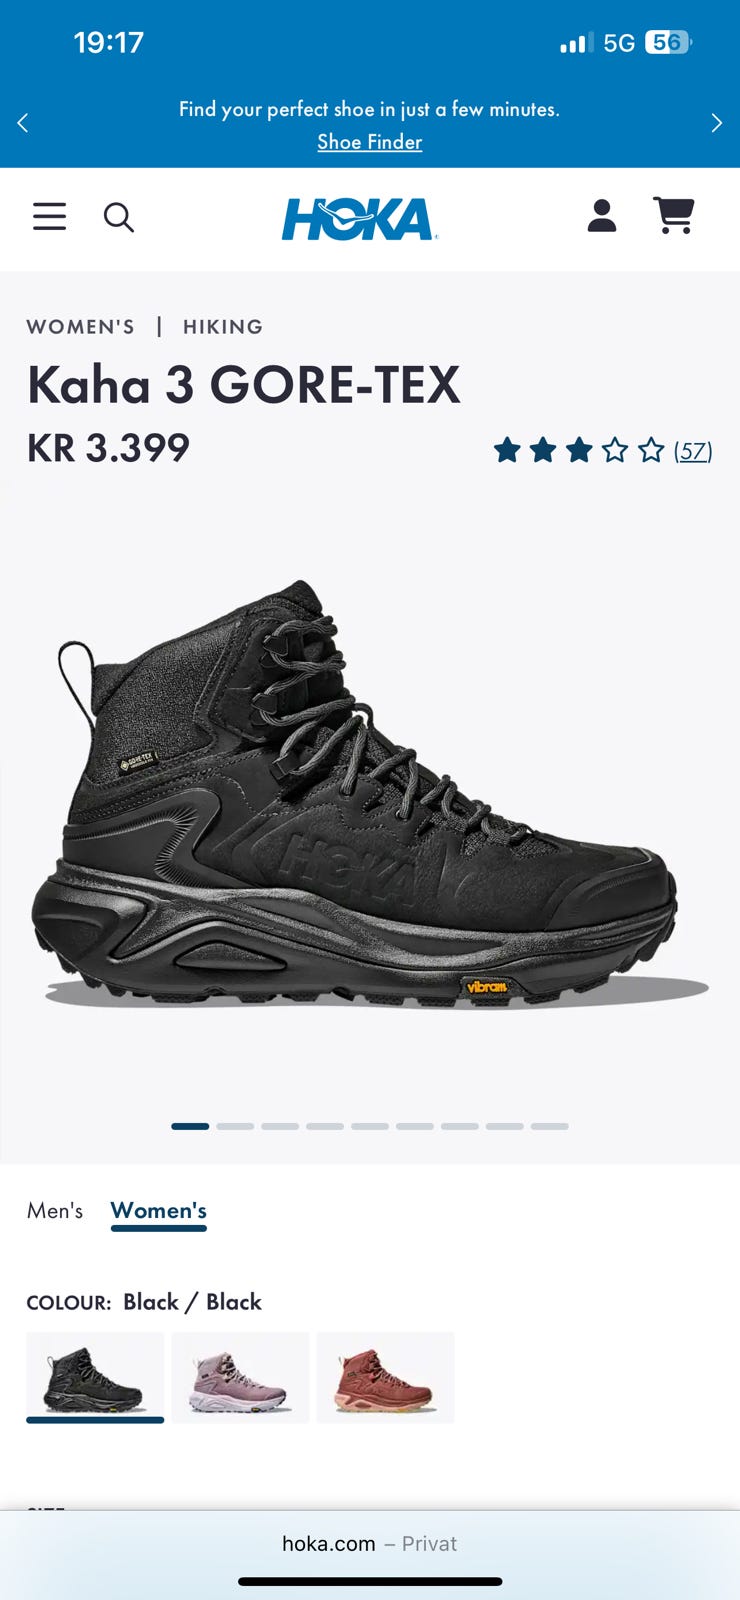Viewport: 740px width, 1600px height.
Task: Open the Shoe Finder link
Action: [x=370, y=142]
